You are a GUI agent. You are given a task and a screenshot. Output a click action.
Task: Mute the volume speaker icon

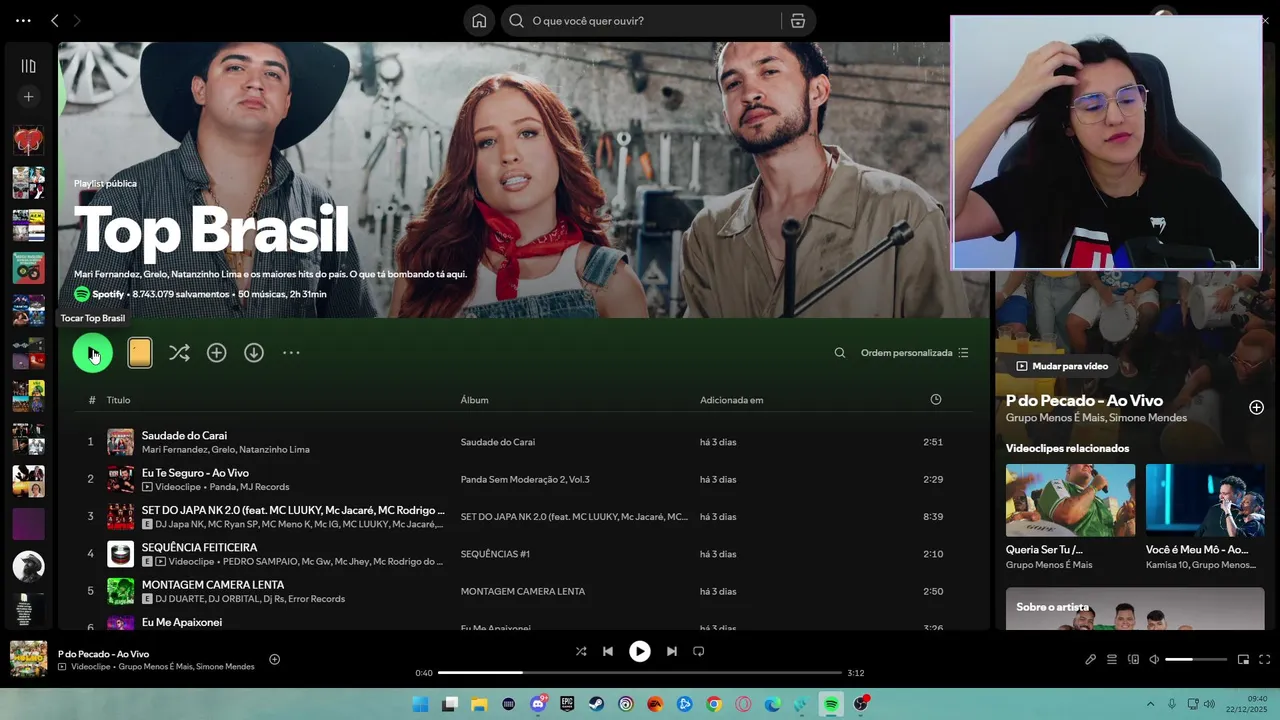[x=1154, y=659]
